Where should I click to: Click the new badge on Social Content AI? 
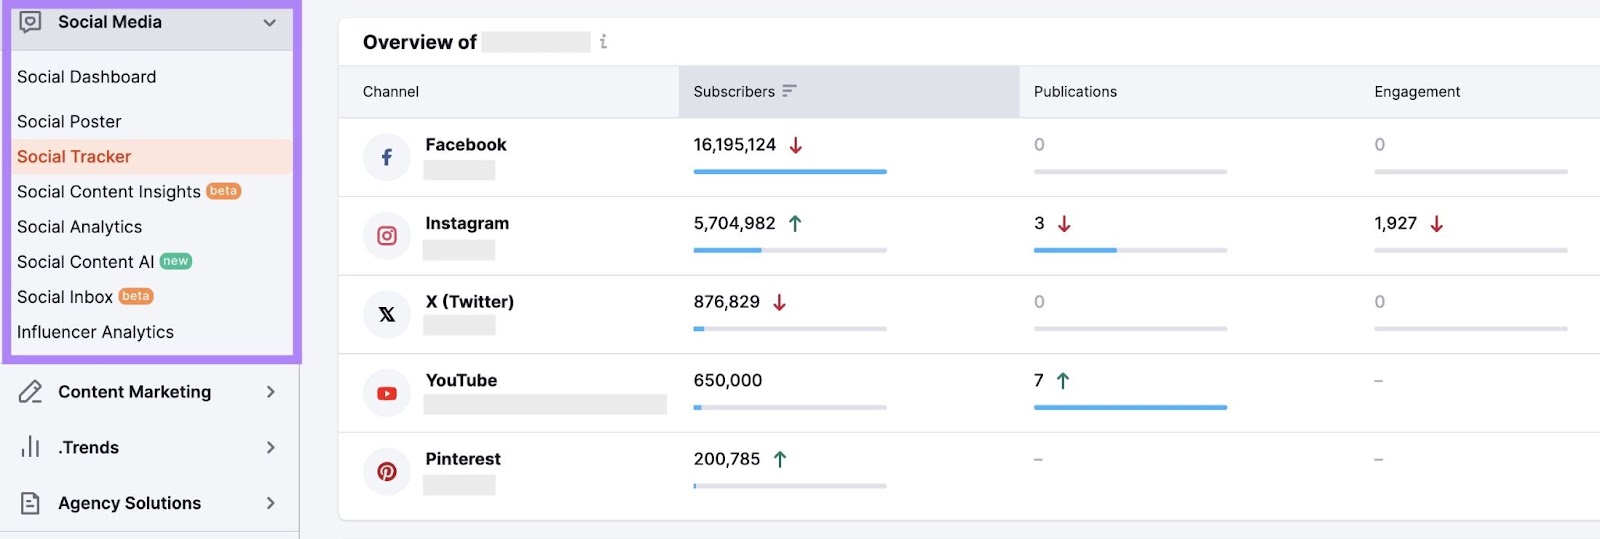pos(176,261)
